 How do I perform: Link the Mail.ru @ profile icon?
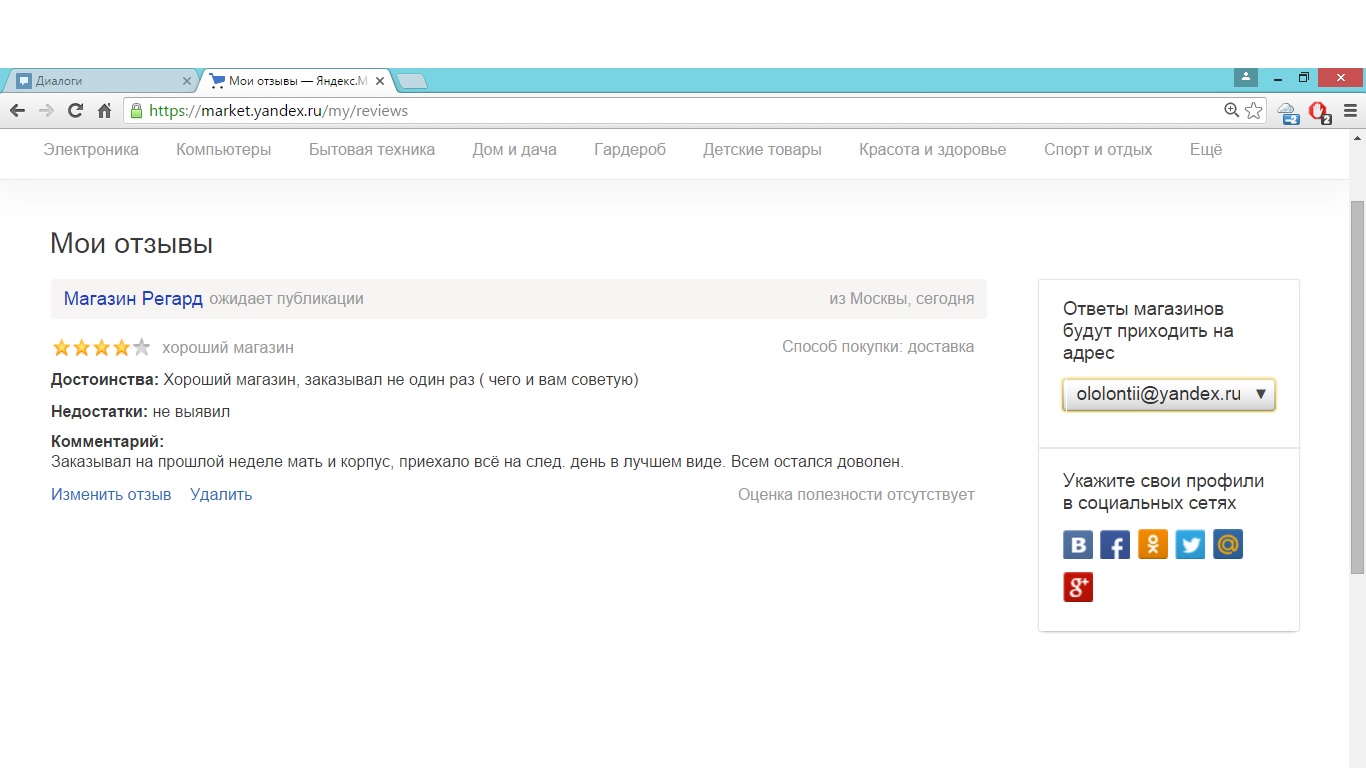point(1228,545)
